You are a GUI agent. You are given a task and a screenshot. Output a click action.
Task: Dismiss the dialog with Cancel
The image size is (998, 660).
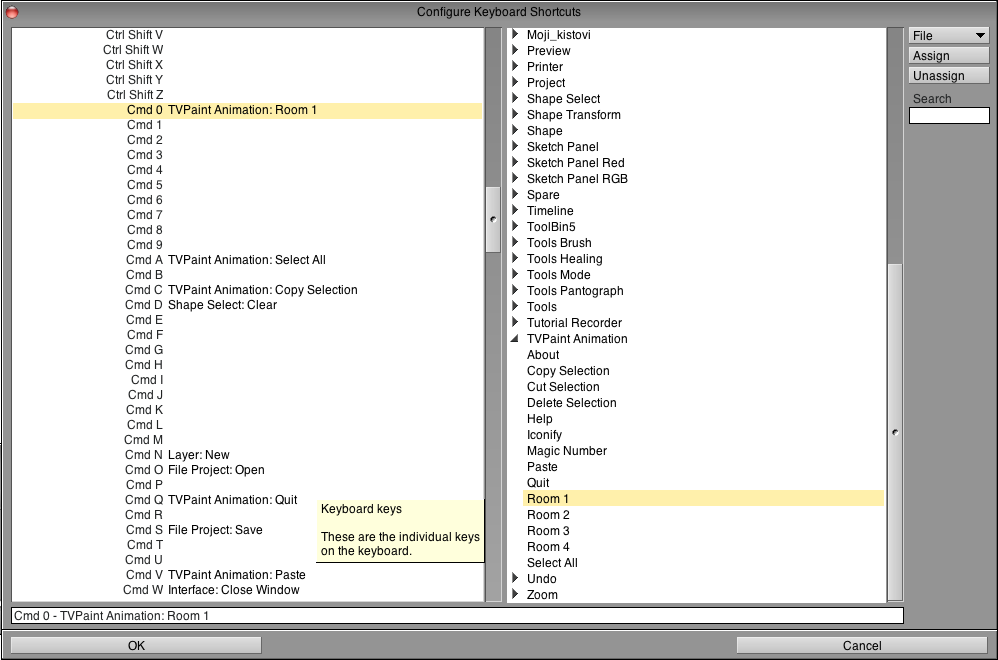tap(862, 645)
